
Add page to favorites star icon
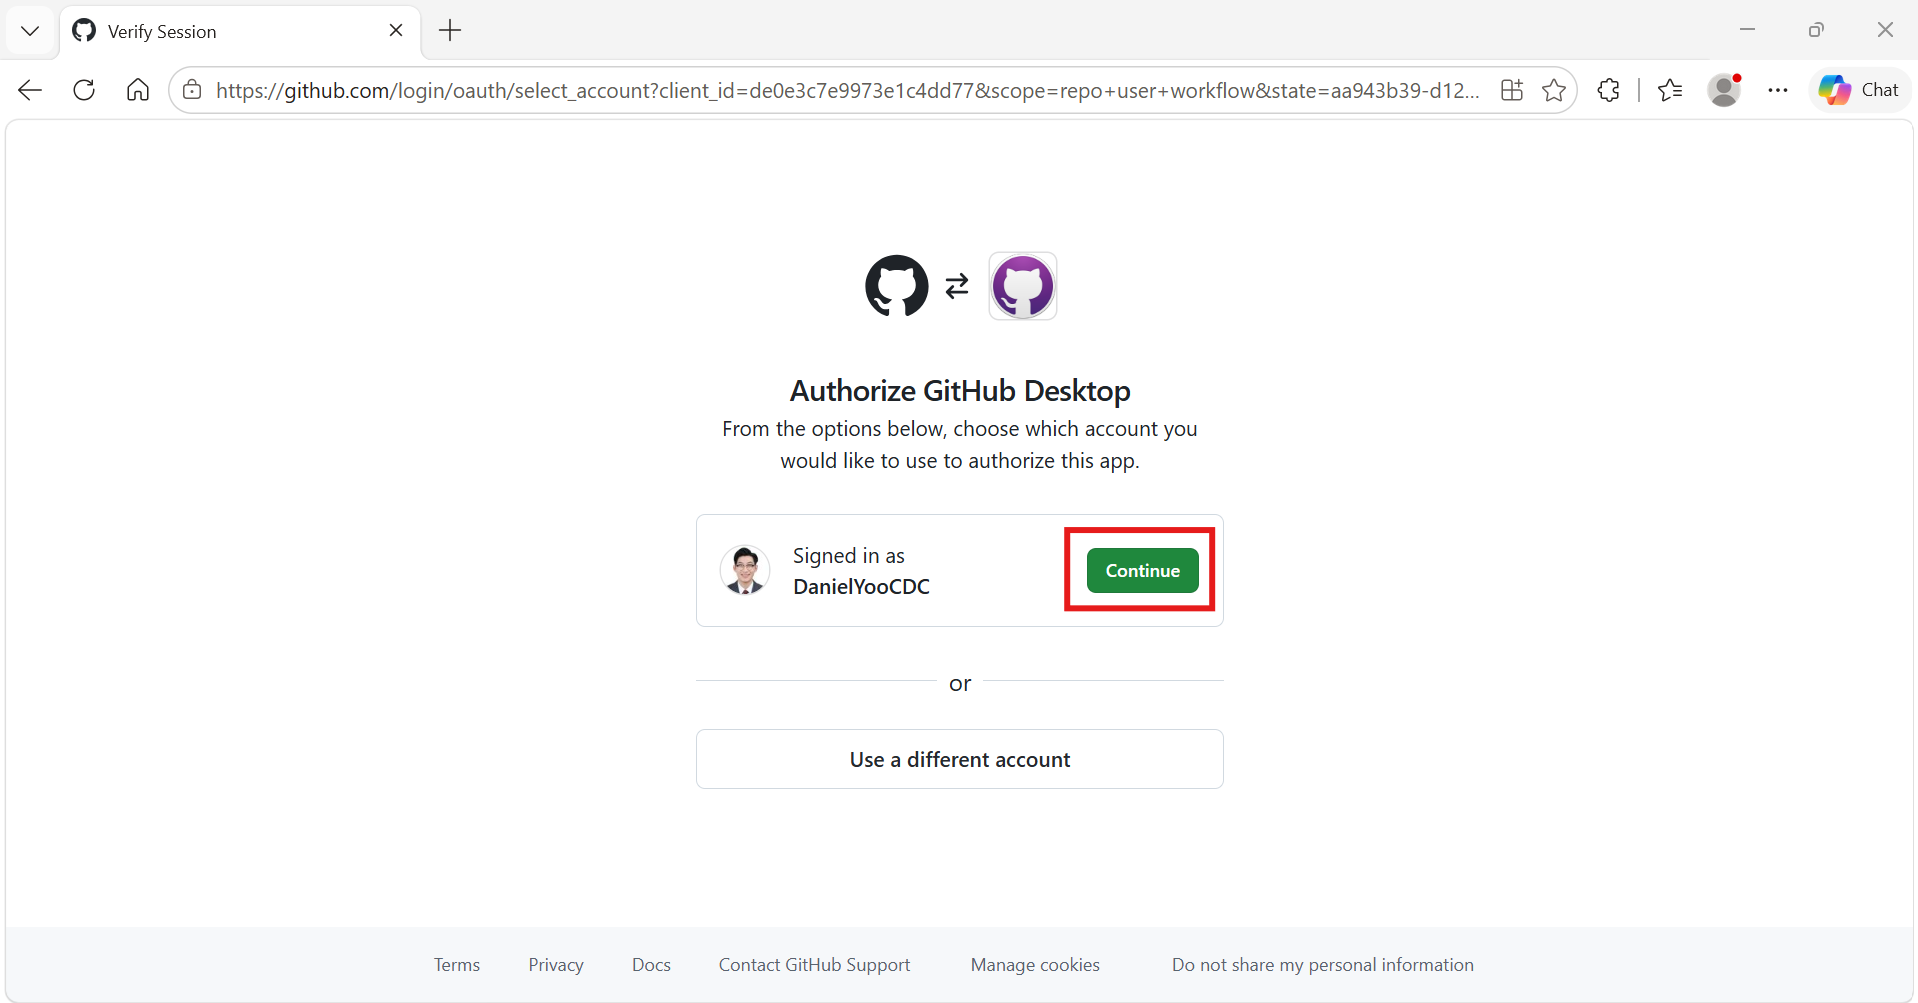tap(1554, 90)
